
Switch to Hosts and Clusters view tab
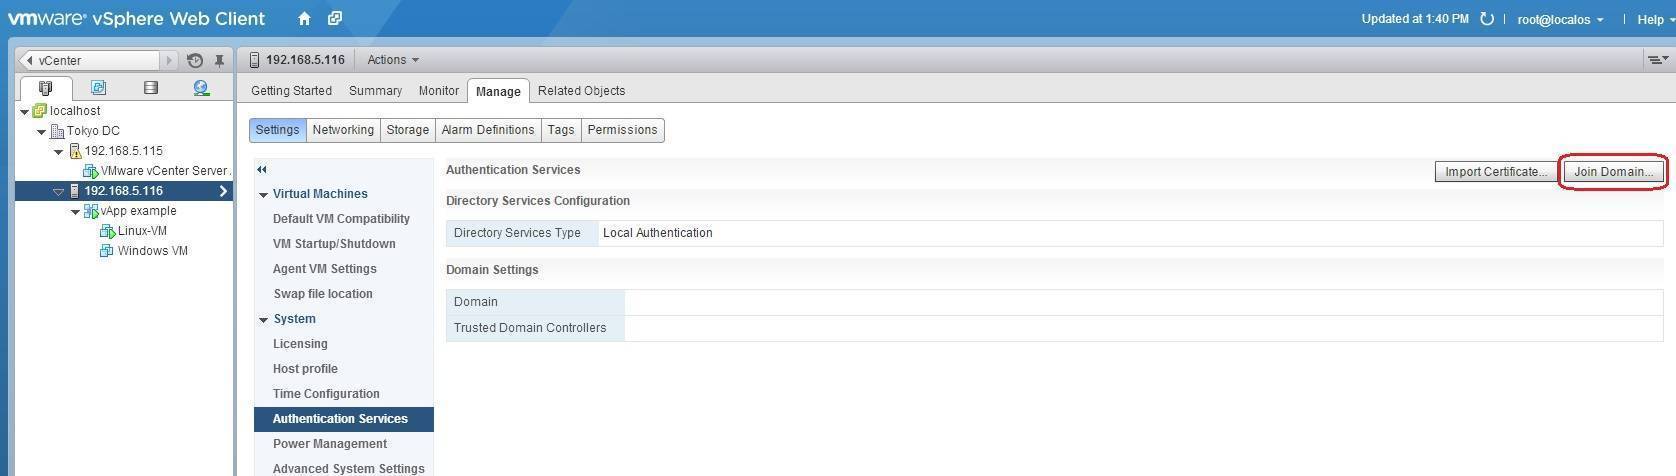point(45,88)
